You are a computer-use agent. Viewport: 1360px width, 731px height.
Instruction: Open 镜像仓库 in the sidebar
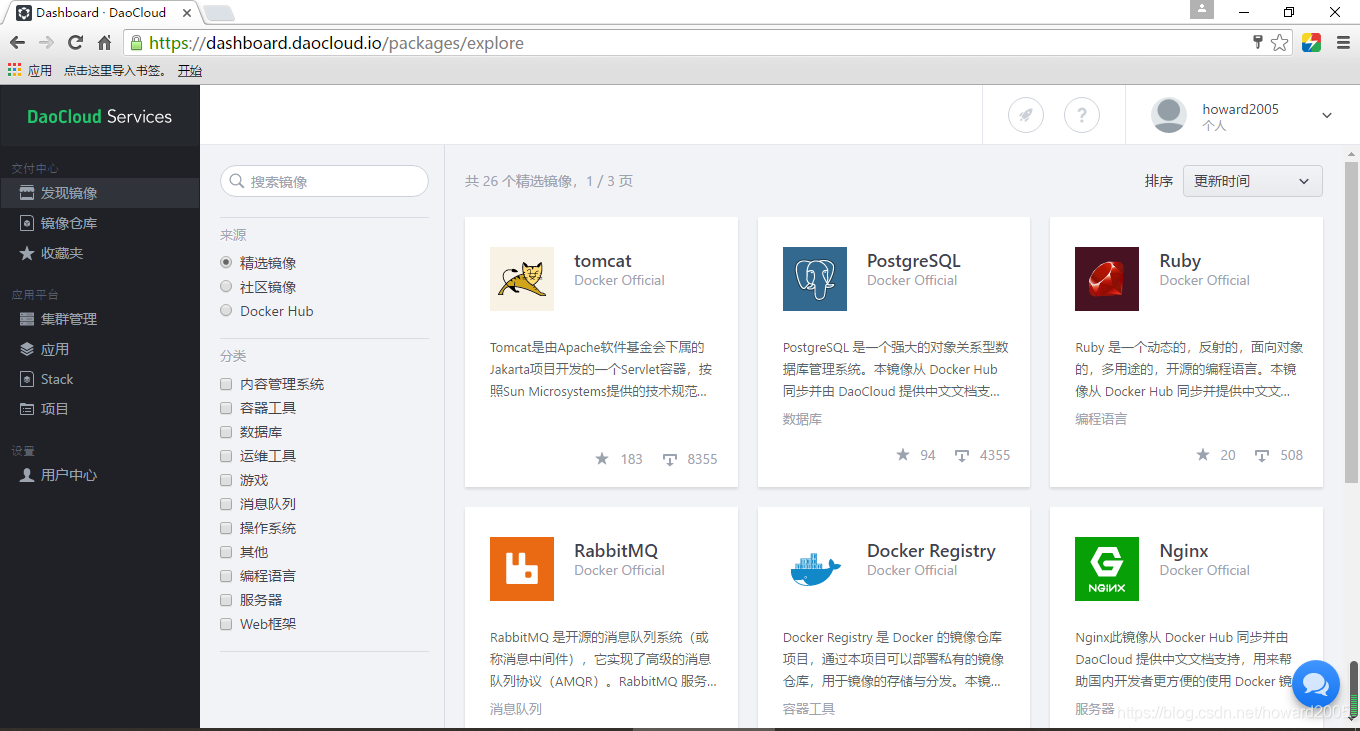coord(100,223)
